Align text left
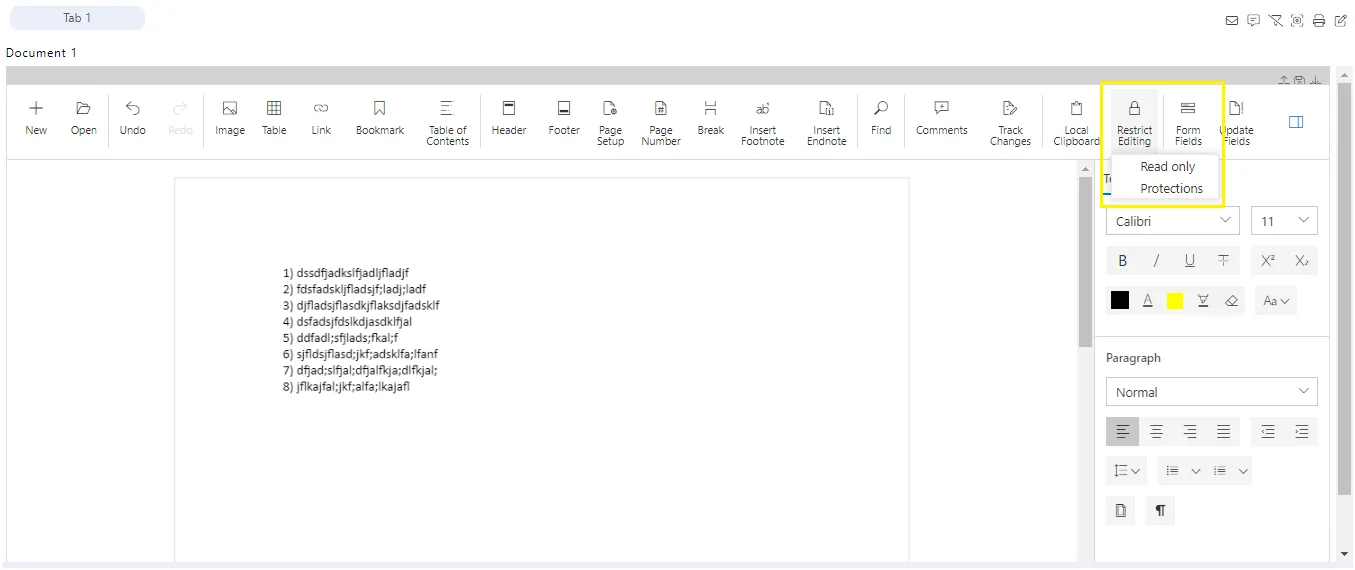 click(1123, 431)
